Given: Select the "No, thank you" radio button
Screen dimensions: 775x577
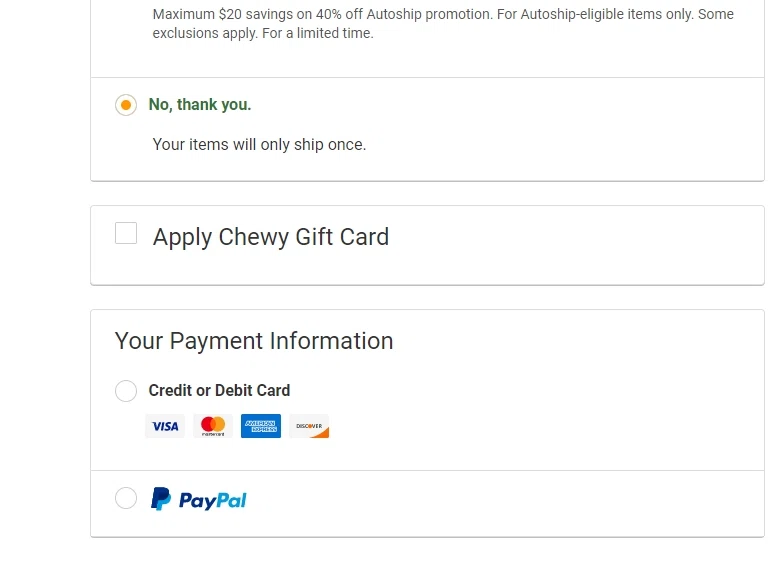Looking at the screenshot, I should pos(126,105).
